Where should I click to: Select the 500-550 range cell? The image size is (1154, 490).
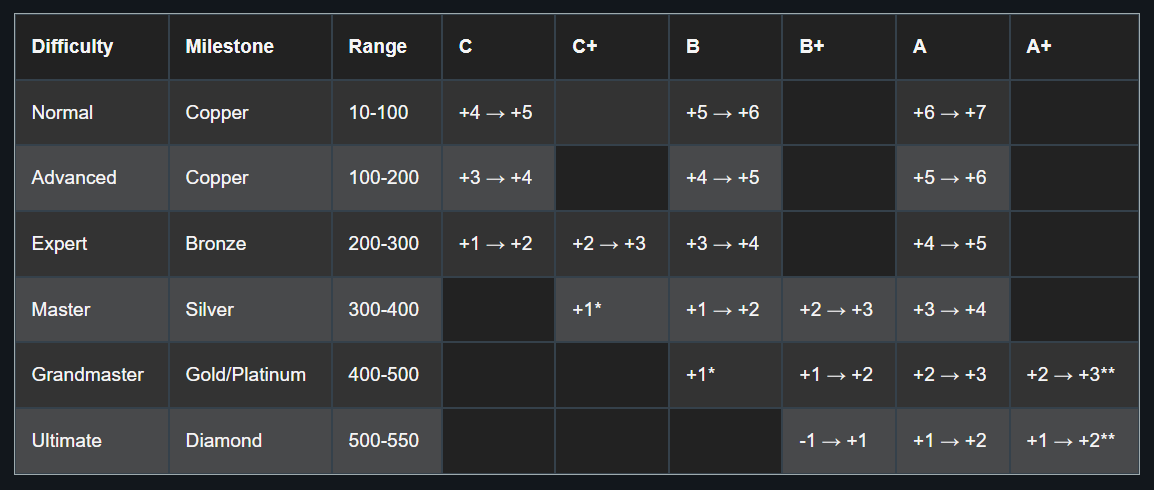pyautogui.click(x=383, y=440)
